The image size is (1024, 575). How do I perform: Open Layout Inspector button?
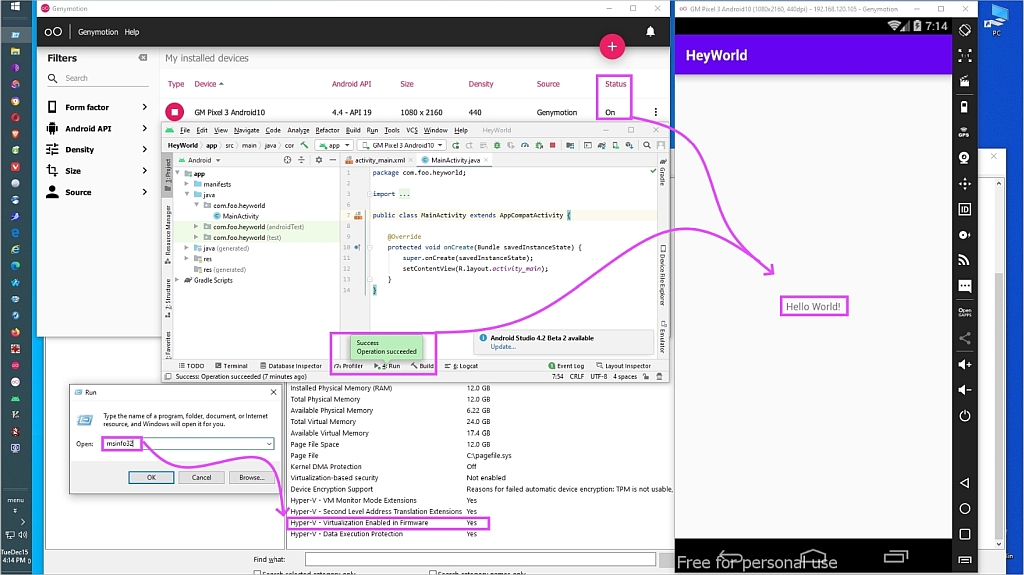coord(623,366)
